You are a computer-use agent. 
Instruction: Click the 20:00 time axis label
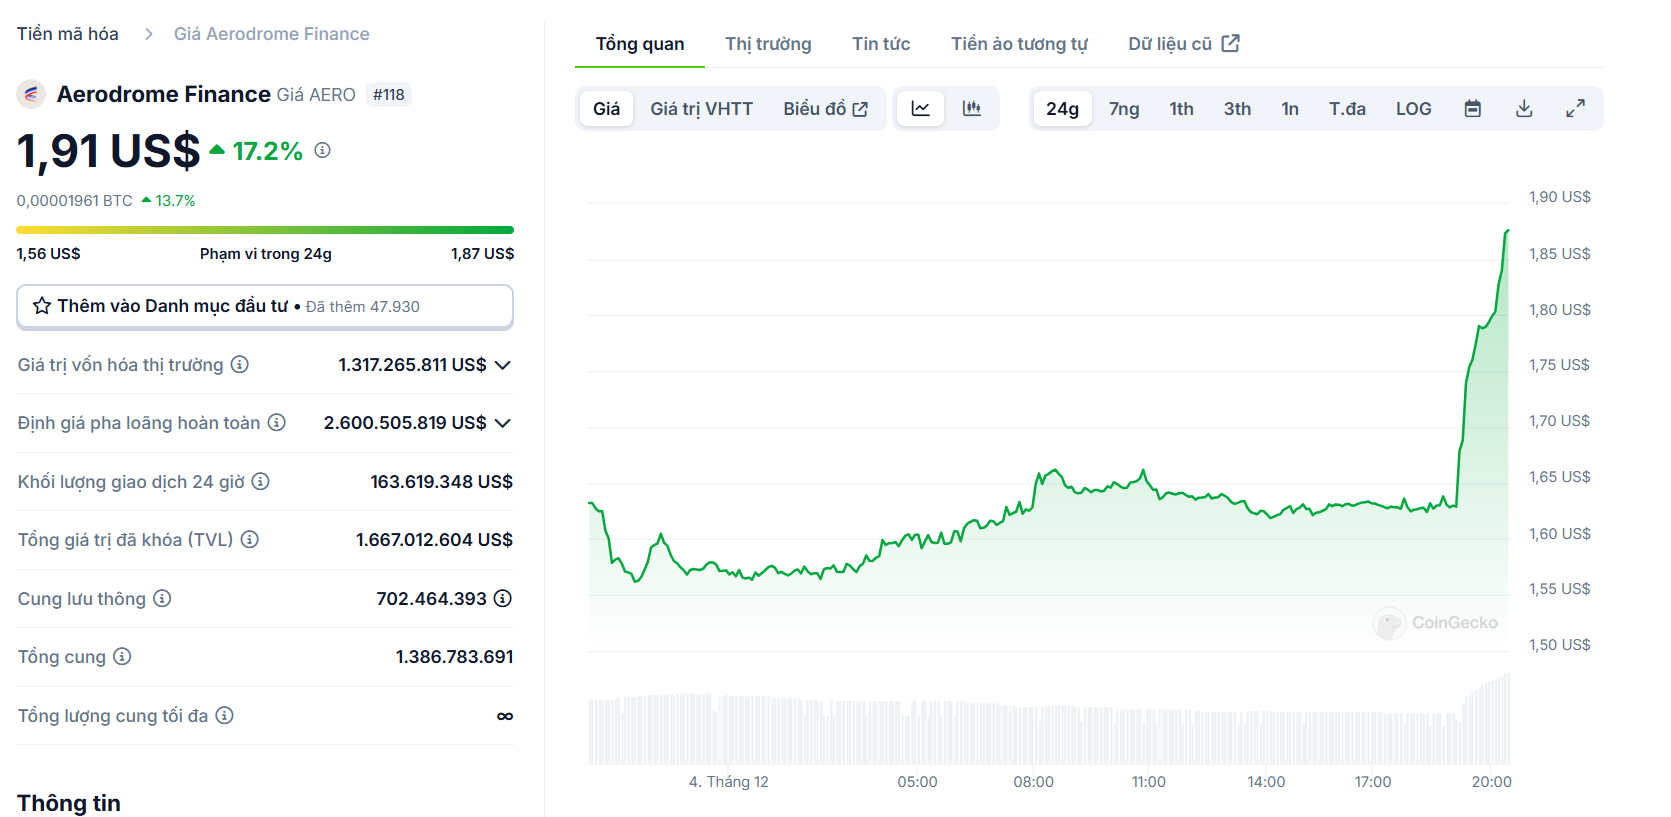tap(1491, 782)
